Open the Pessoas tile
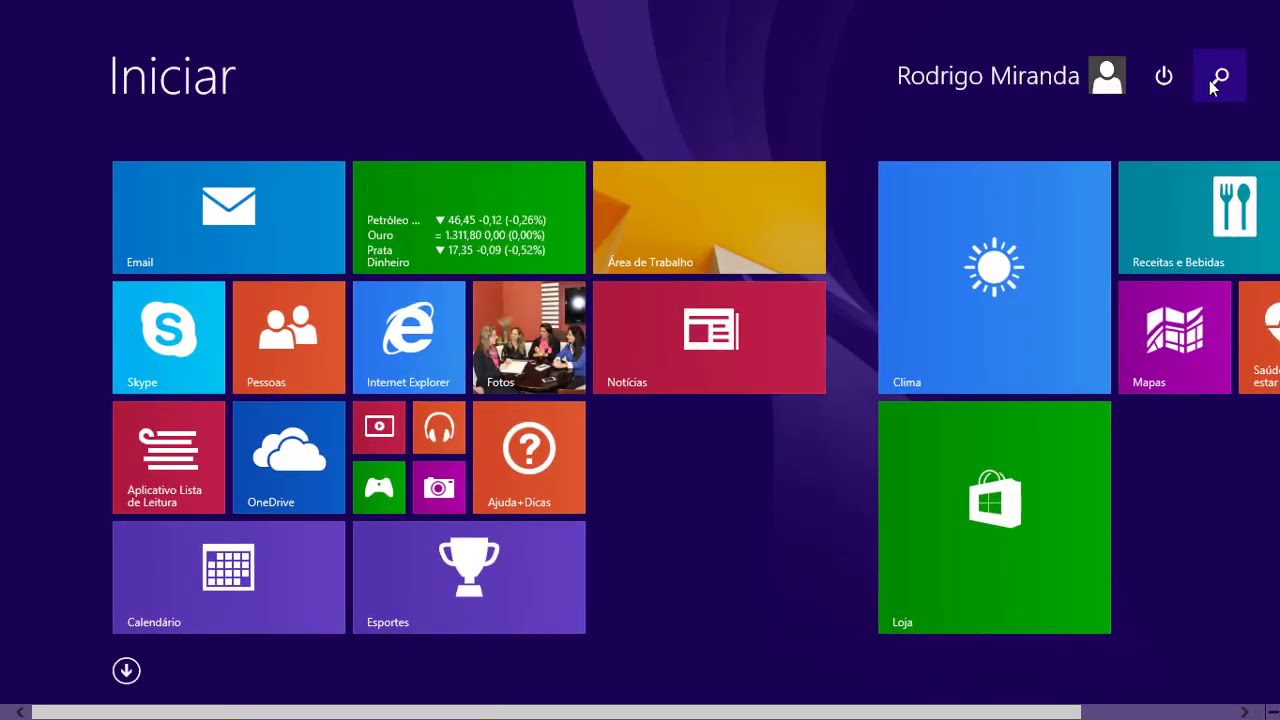Viewport: 1280px width, 720px height. click(x=289, y=337)
